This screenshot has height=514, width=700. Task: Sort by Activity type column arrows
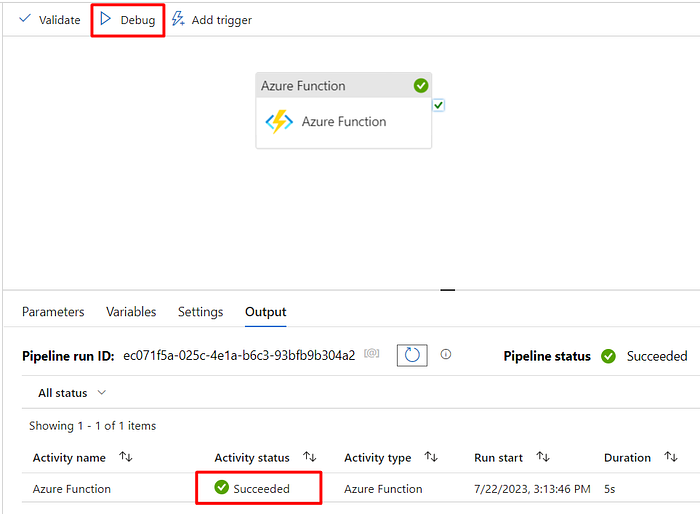[x=431, y=457]
